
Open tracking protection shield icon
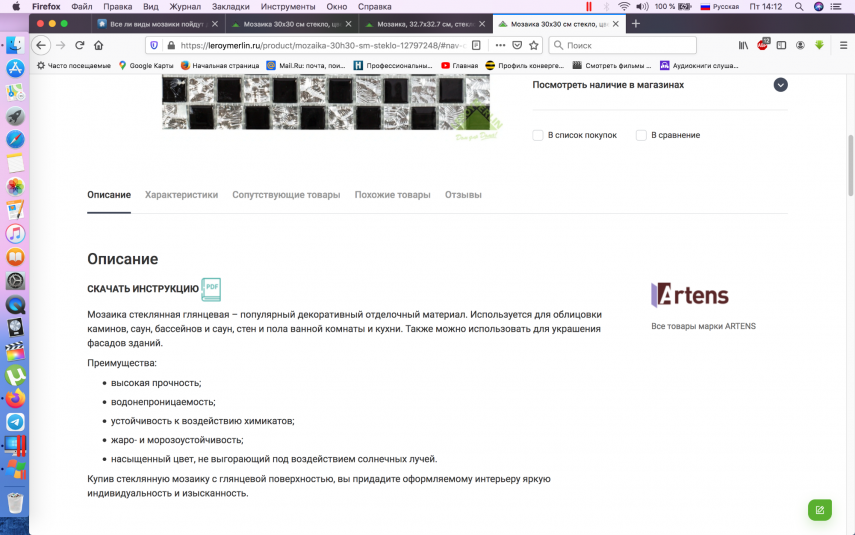tap(154, 45)
